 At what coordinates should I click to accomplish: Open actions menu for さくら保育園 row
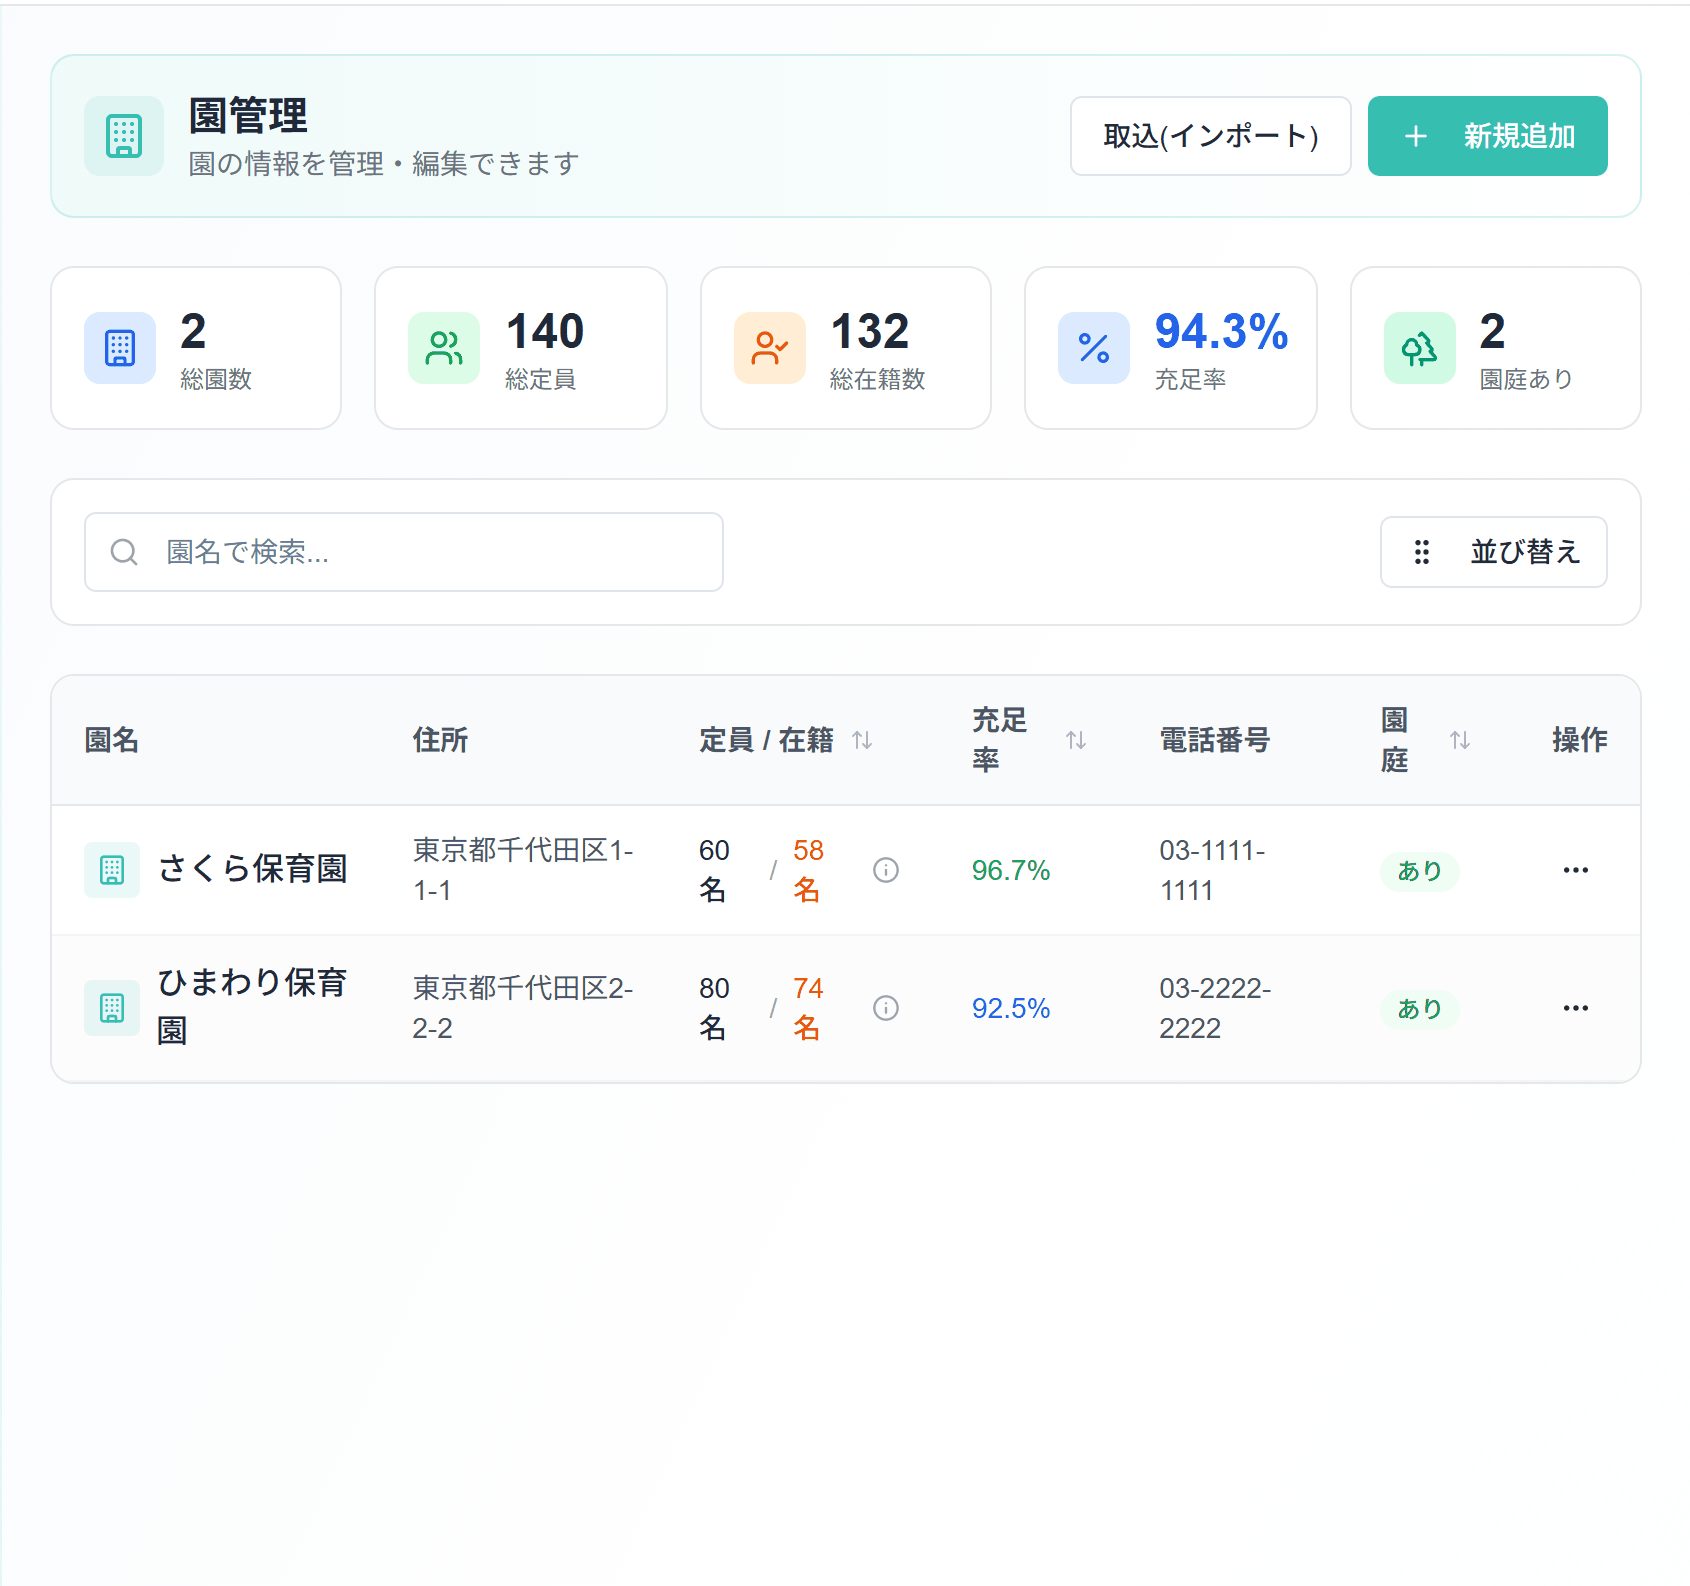[x=1576, y=870]
